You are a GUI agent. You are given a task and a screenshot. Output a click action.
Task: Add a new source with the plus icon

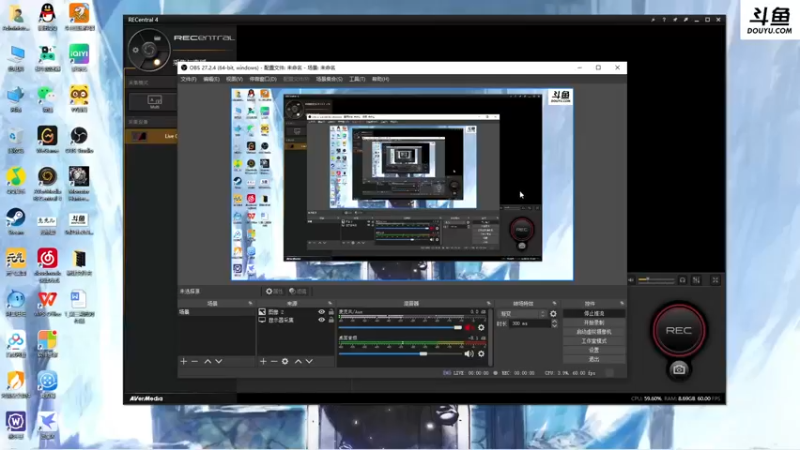click(263, 361)
